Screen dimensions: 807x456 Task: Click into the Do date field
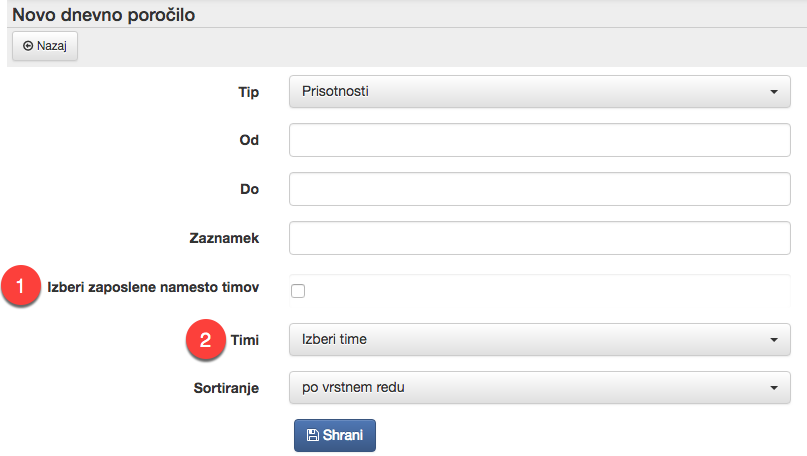tap(539, 188)
